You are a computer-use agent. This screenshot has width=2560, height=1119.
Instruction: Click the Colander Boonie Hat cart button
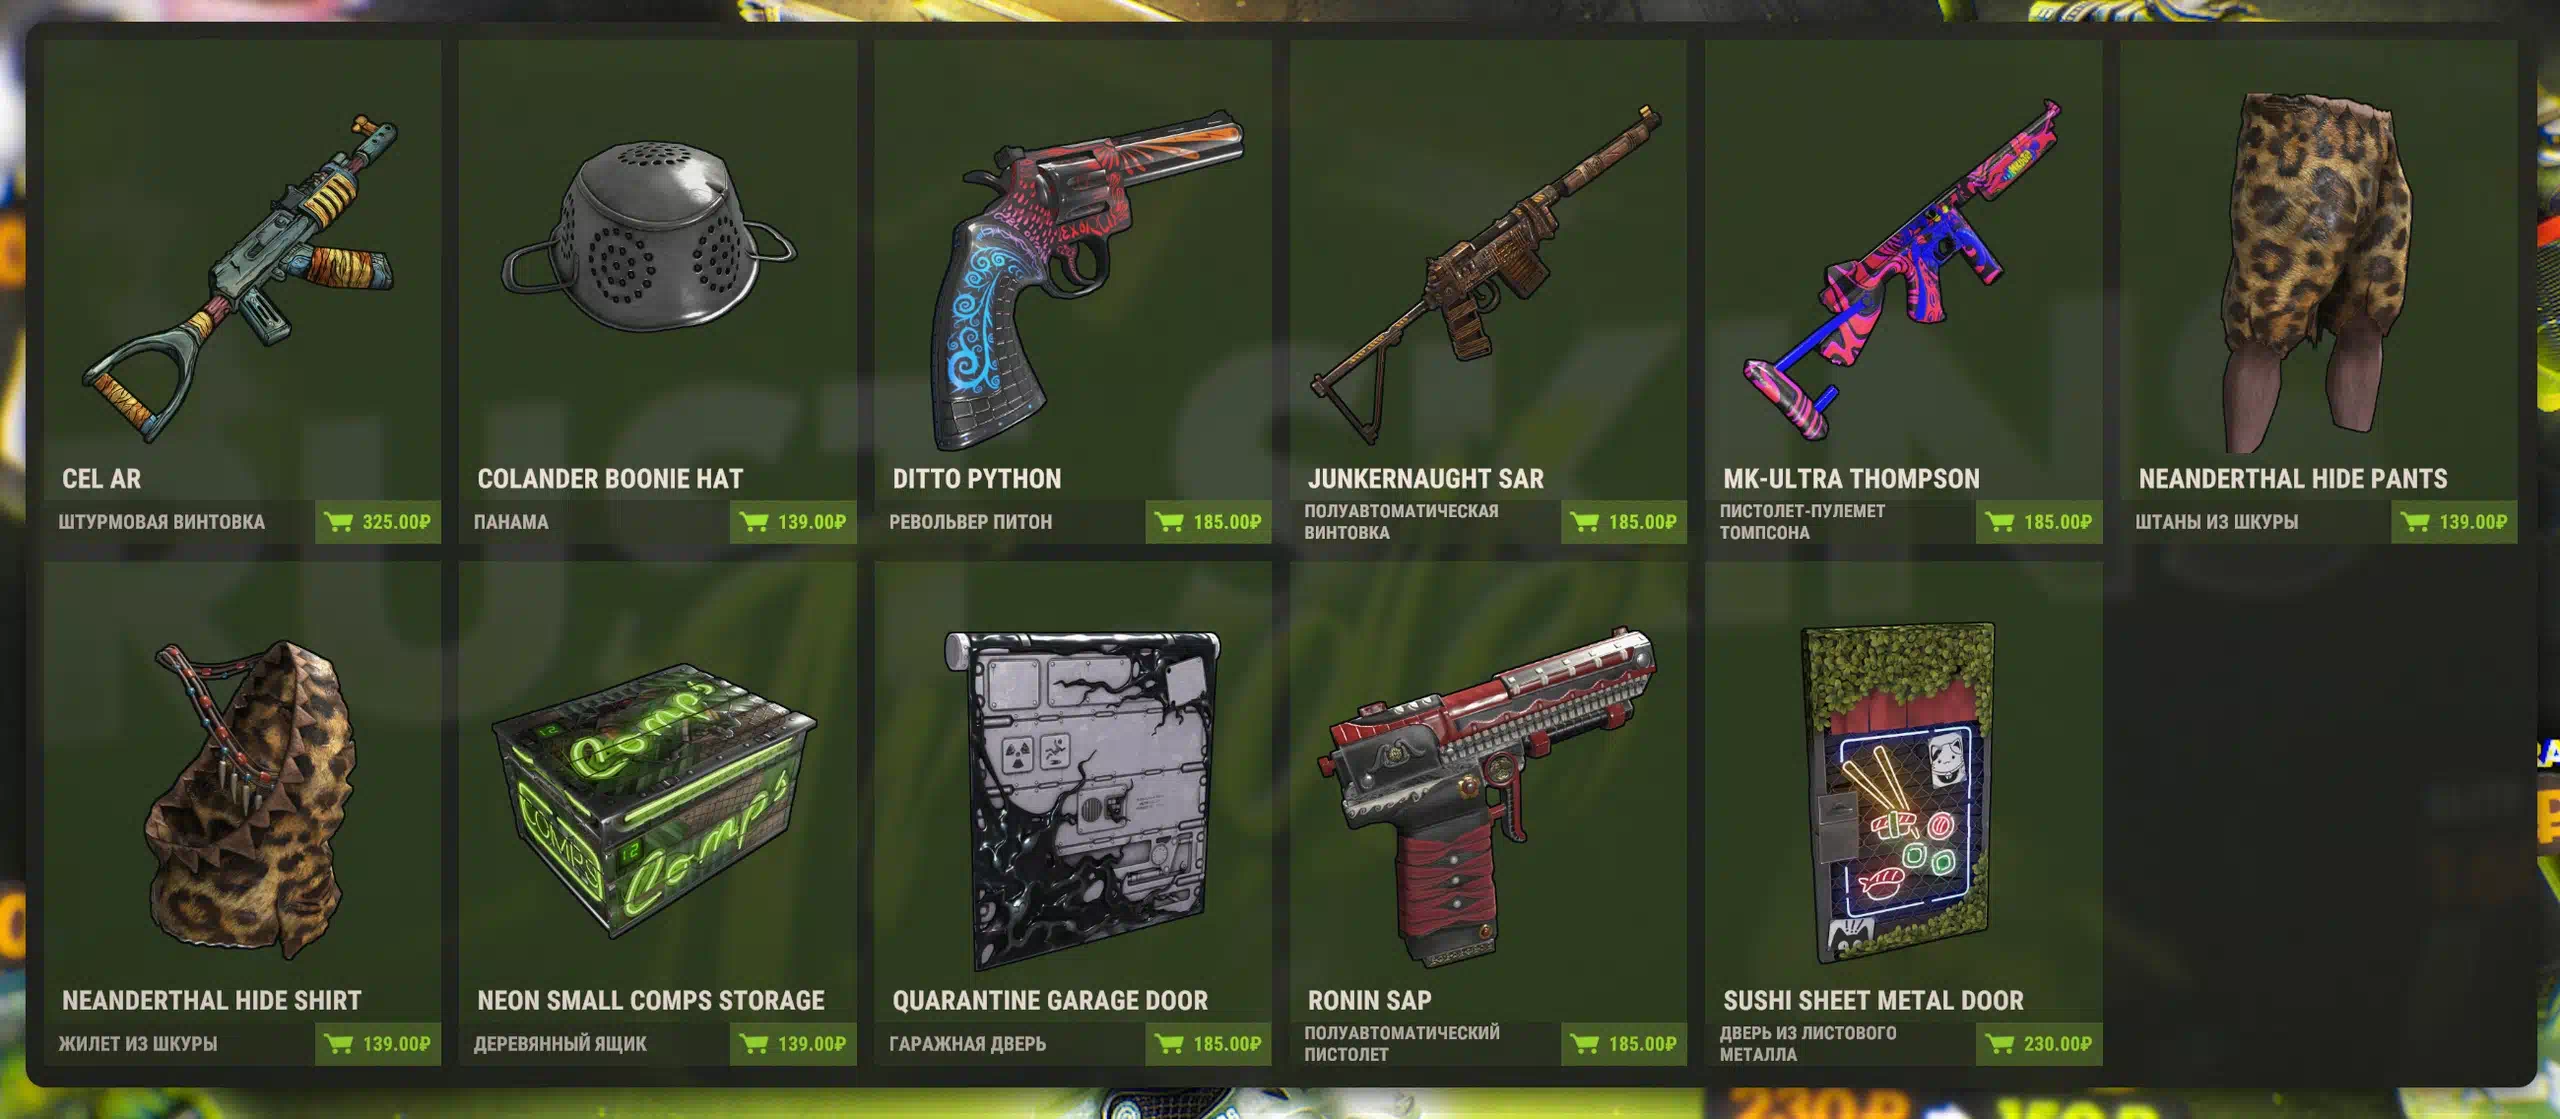pos(793,522)
